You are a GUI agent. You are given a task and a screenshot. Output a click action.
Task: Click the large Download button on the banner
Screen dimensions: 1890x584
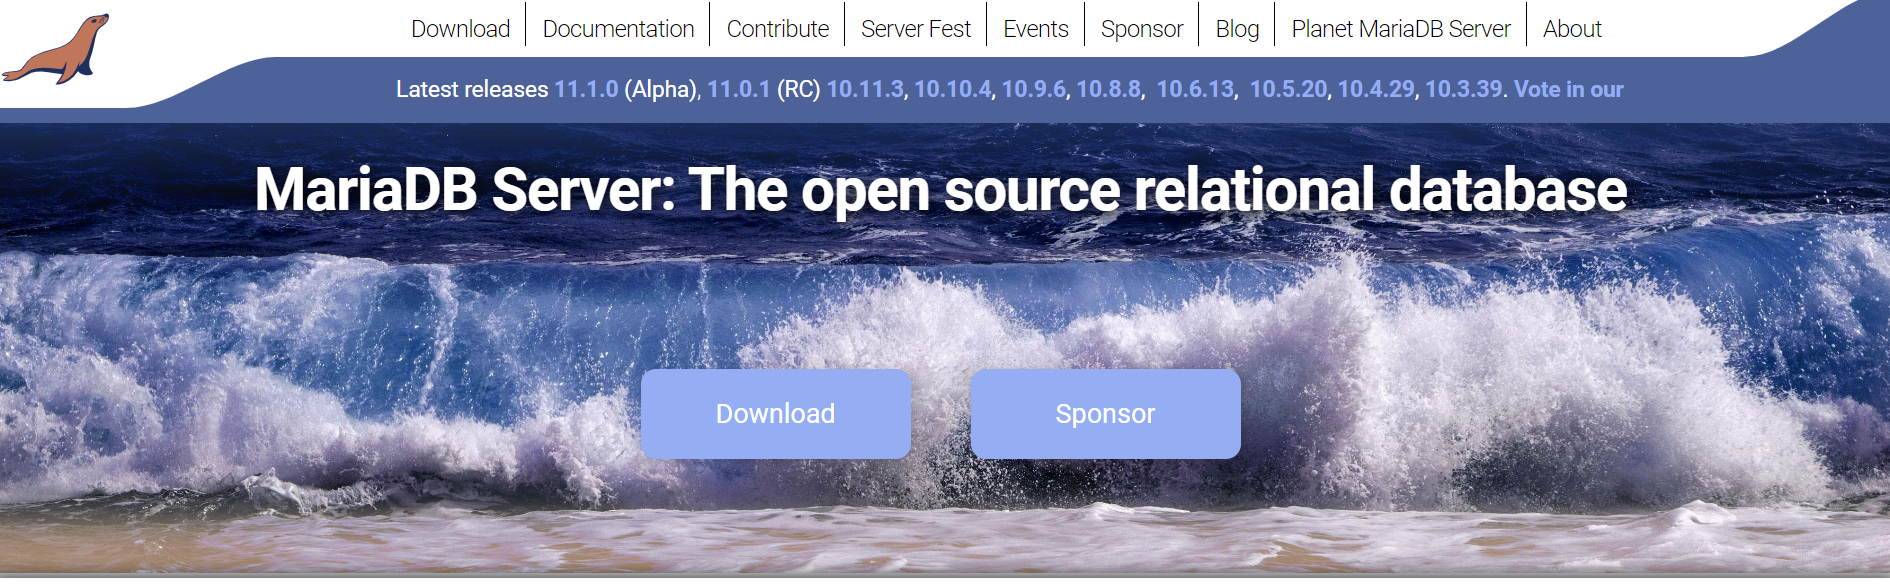pos(776,414)
